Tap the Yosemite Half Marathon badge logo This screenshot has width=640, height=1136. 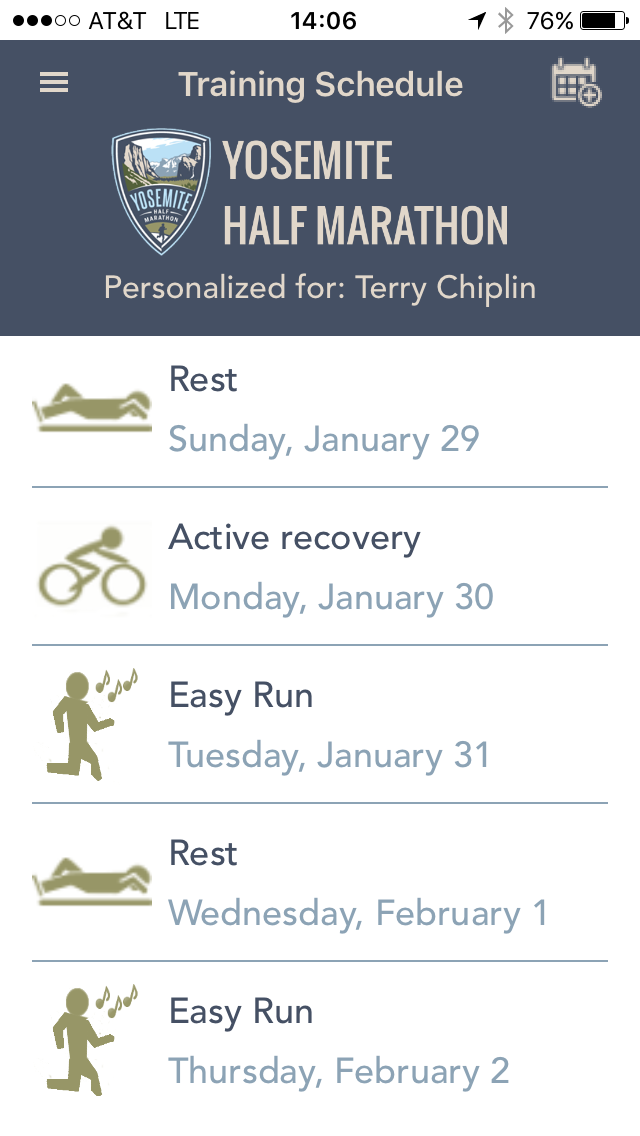(x=160, y=192)
